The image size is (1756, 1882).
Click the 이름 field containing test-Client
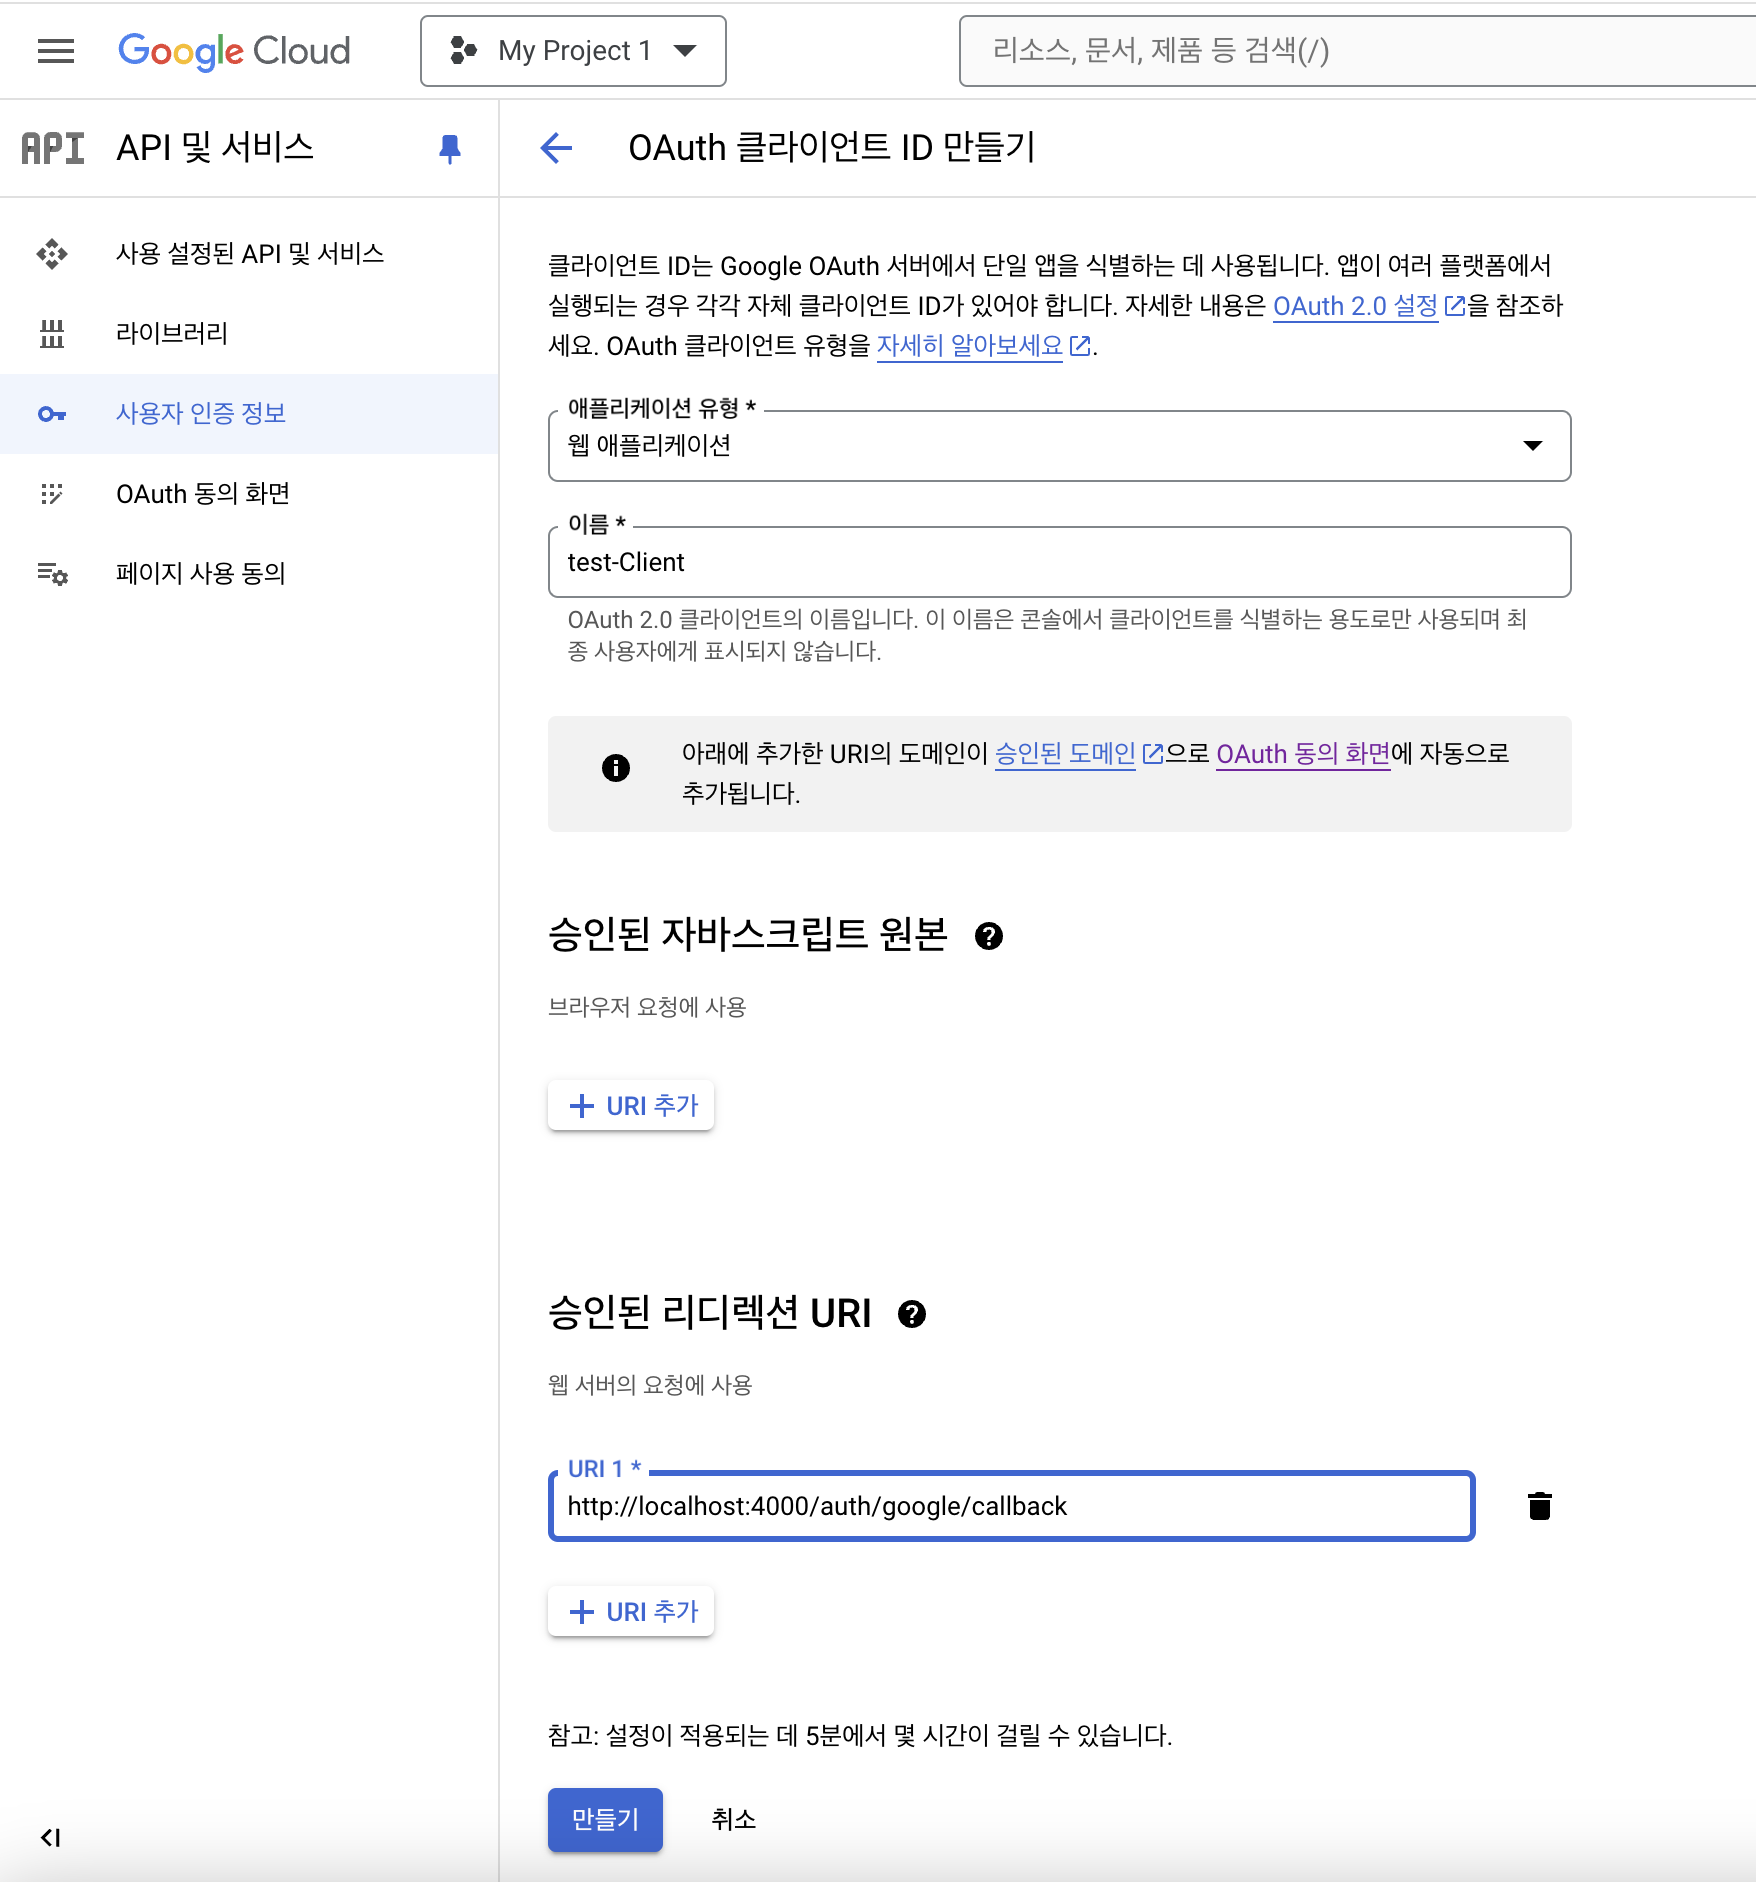1059,562
